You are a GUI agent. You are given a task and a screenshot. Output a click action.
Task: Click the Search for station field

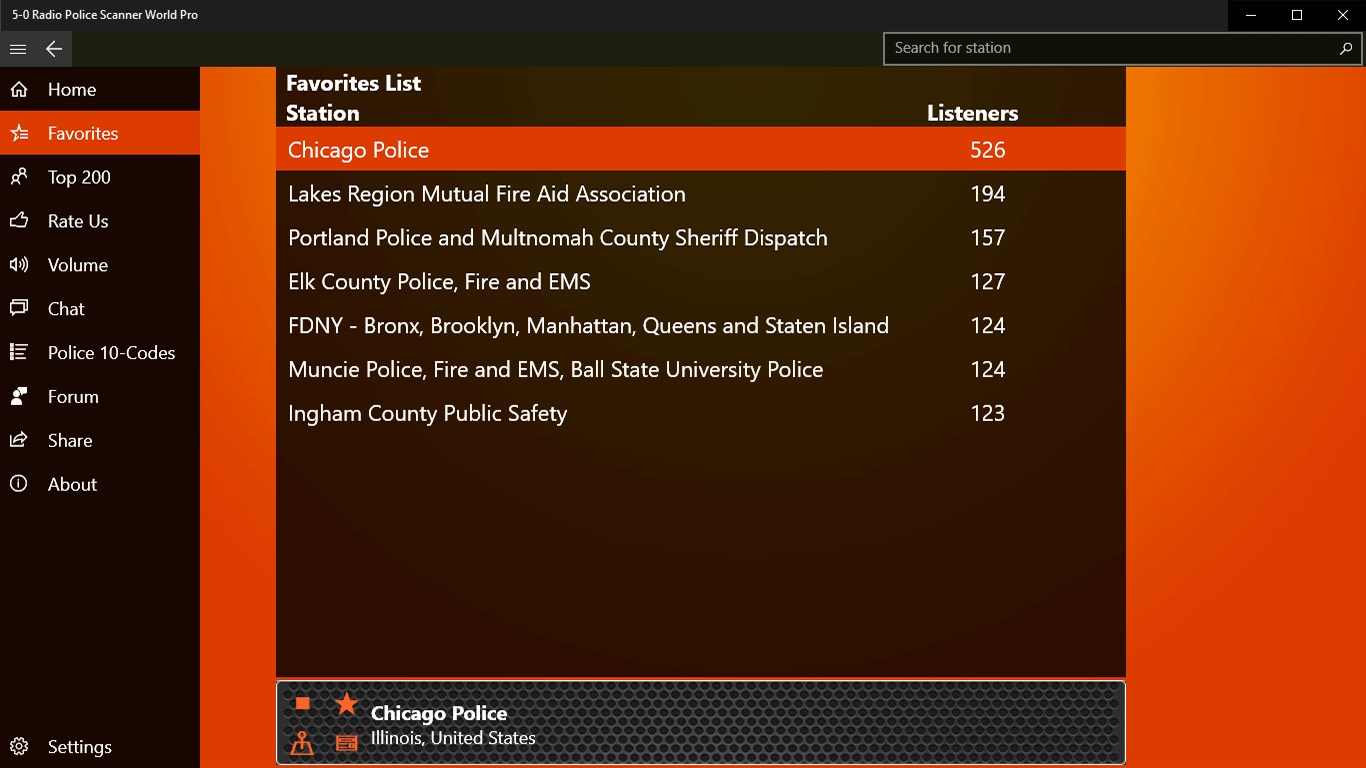[1122, 48]
